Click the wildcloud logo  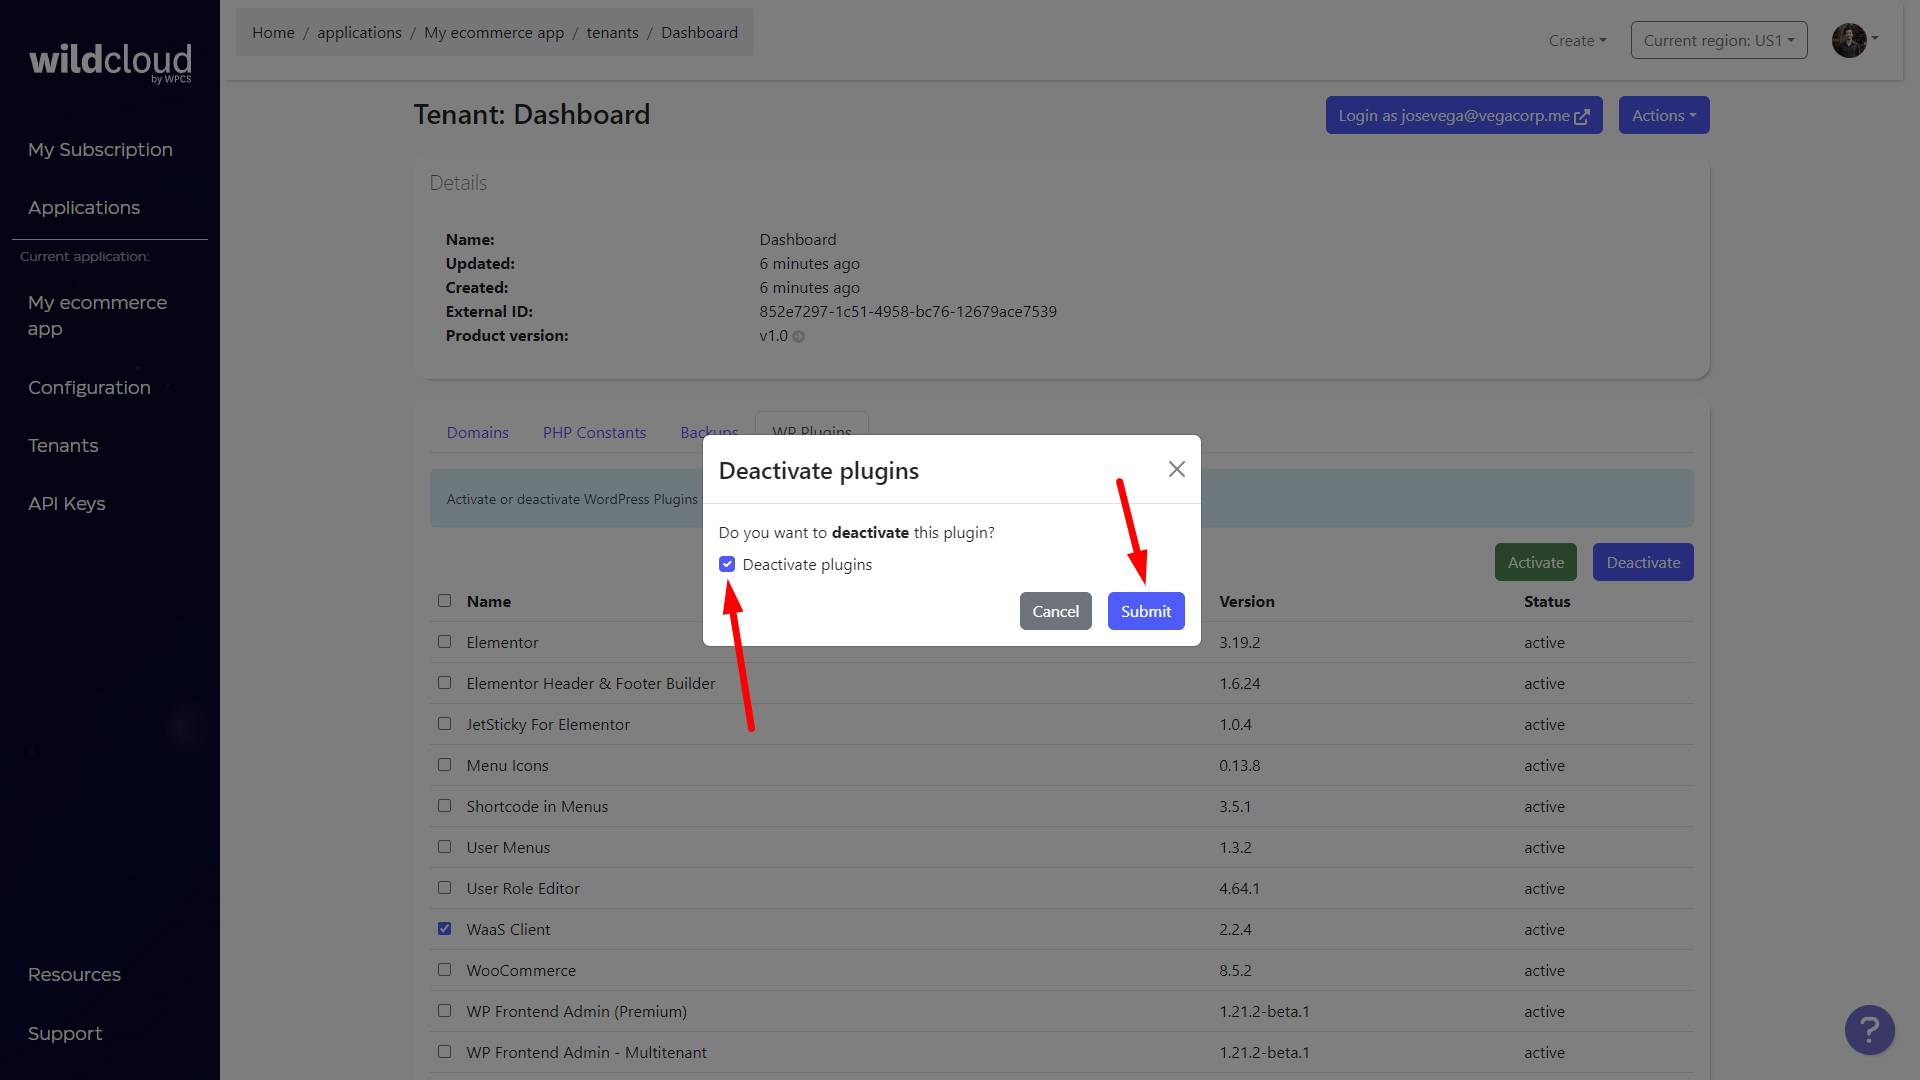(x=110, y=62)
